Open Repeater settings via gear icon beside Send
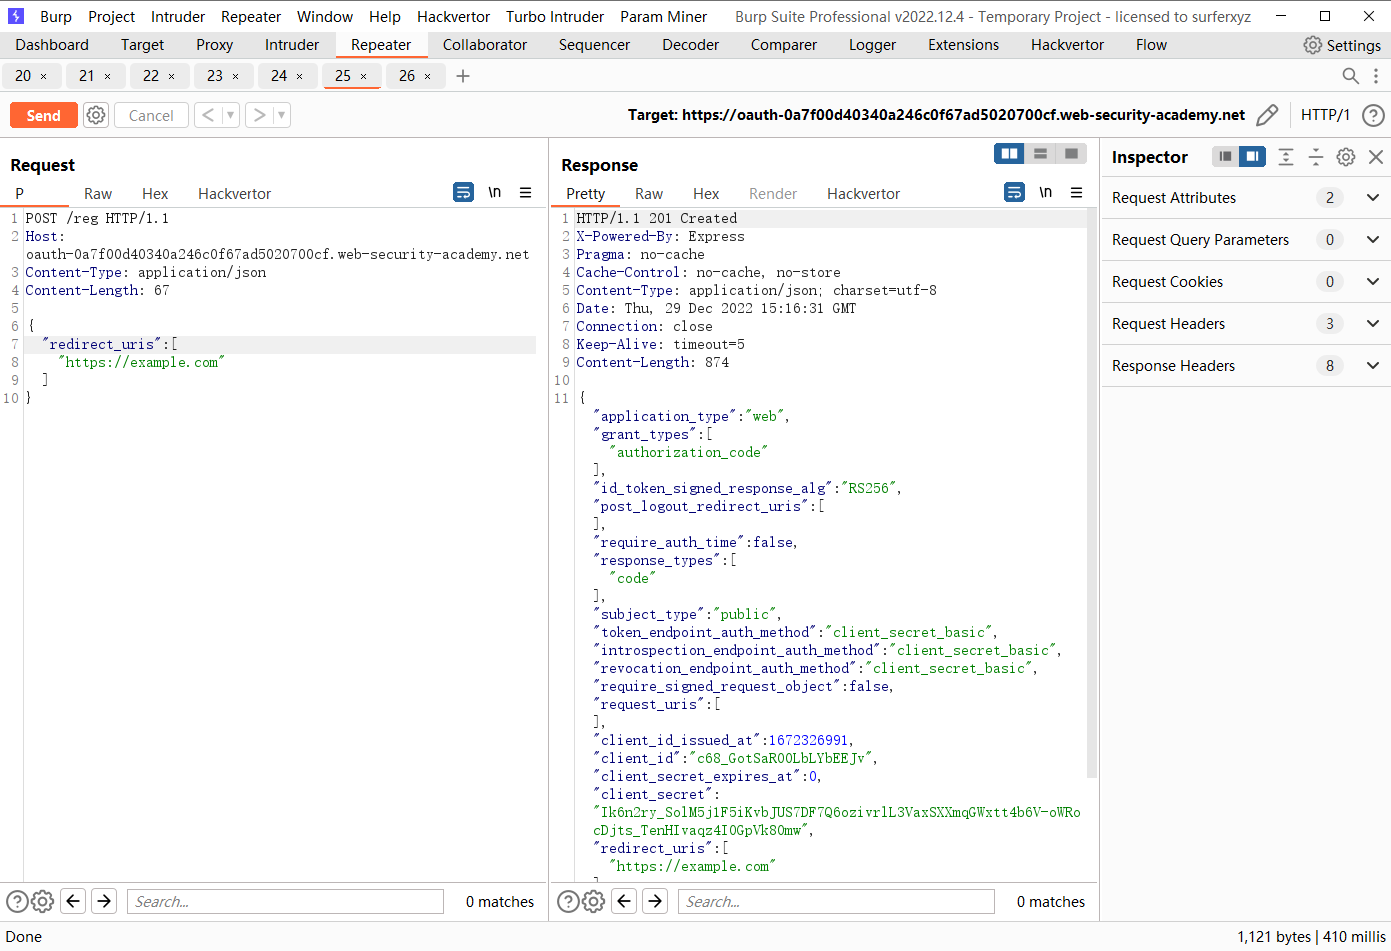This screenshot has width=1391, height=951. [x=96, y=114]
